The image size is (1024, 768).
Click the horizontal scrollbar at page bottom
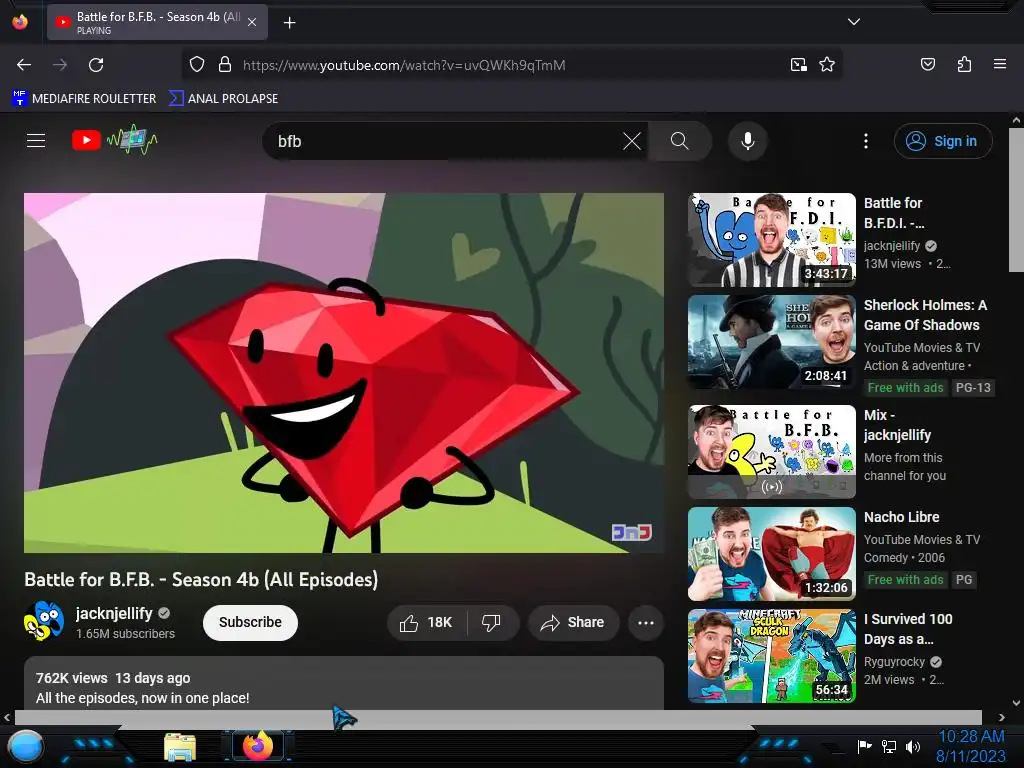point(498,718)
